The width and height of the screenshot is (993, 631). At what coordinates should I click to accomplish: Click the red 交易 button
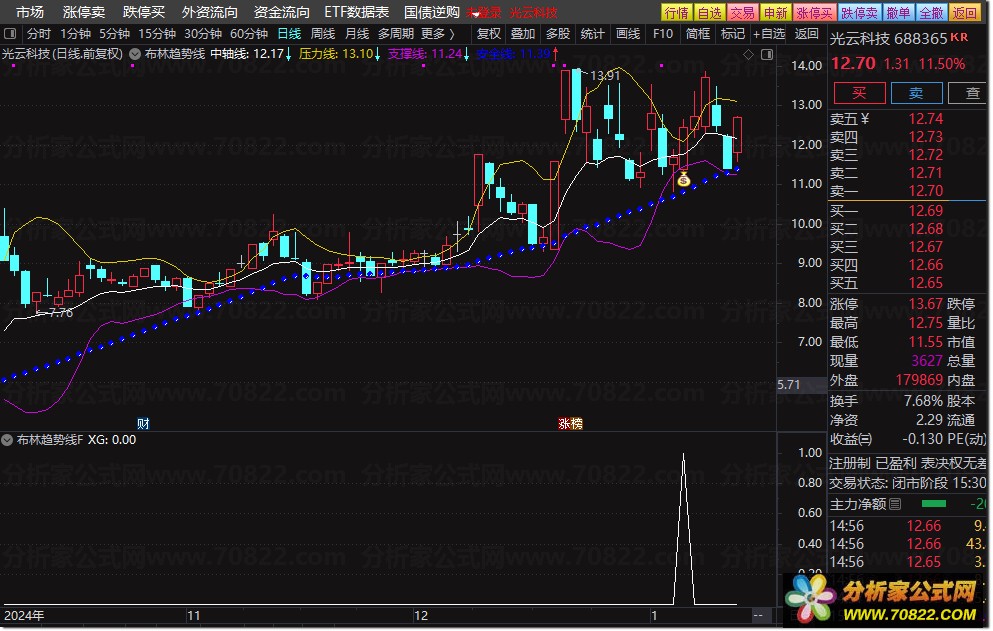[x=742, y=13]
